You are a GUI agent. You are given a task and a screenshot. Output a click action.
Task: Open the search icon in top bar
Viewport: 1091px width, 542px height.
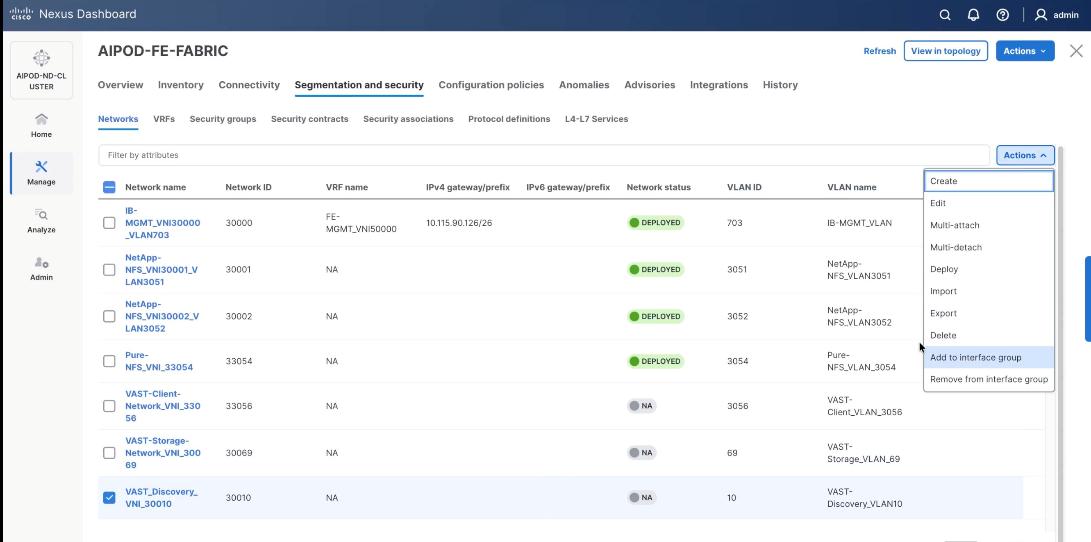[945, 15]
